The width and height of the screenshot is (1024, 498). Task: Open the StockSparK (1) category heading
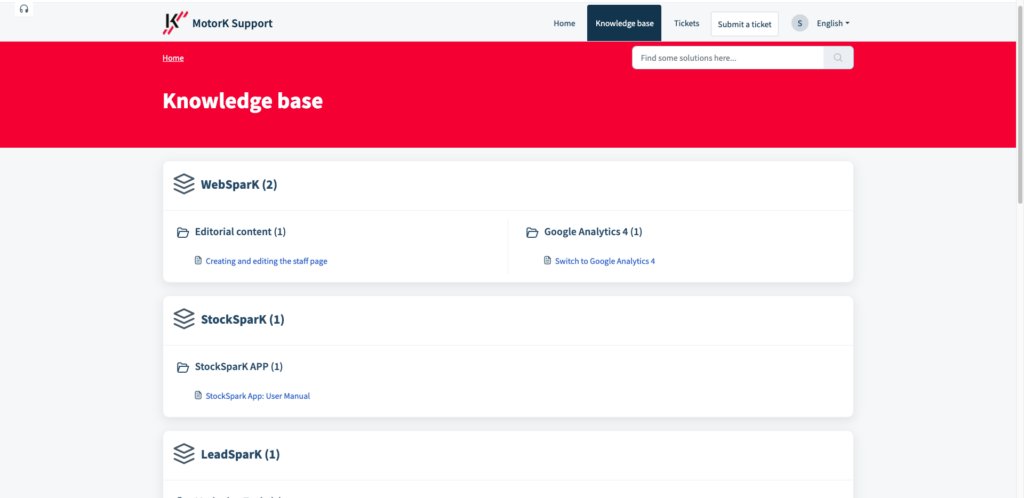tap(242, 320)
